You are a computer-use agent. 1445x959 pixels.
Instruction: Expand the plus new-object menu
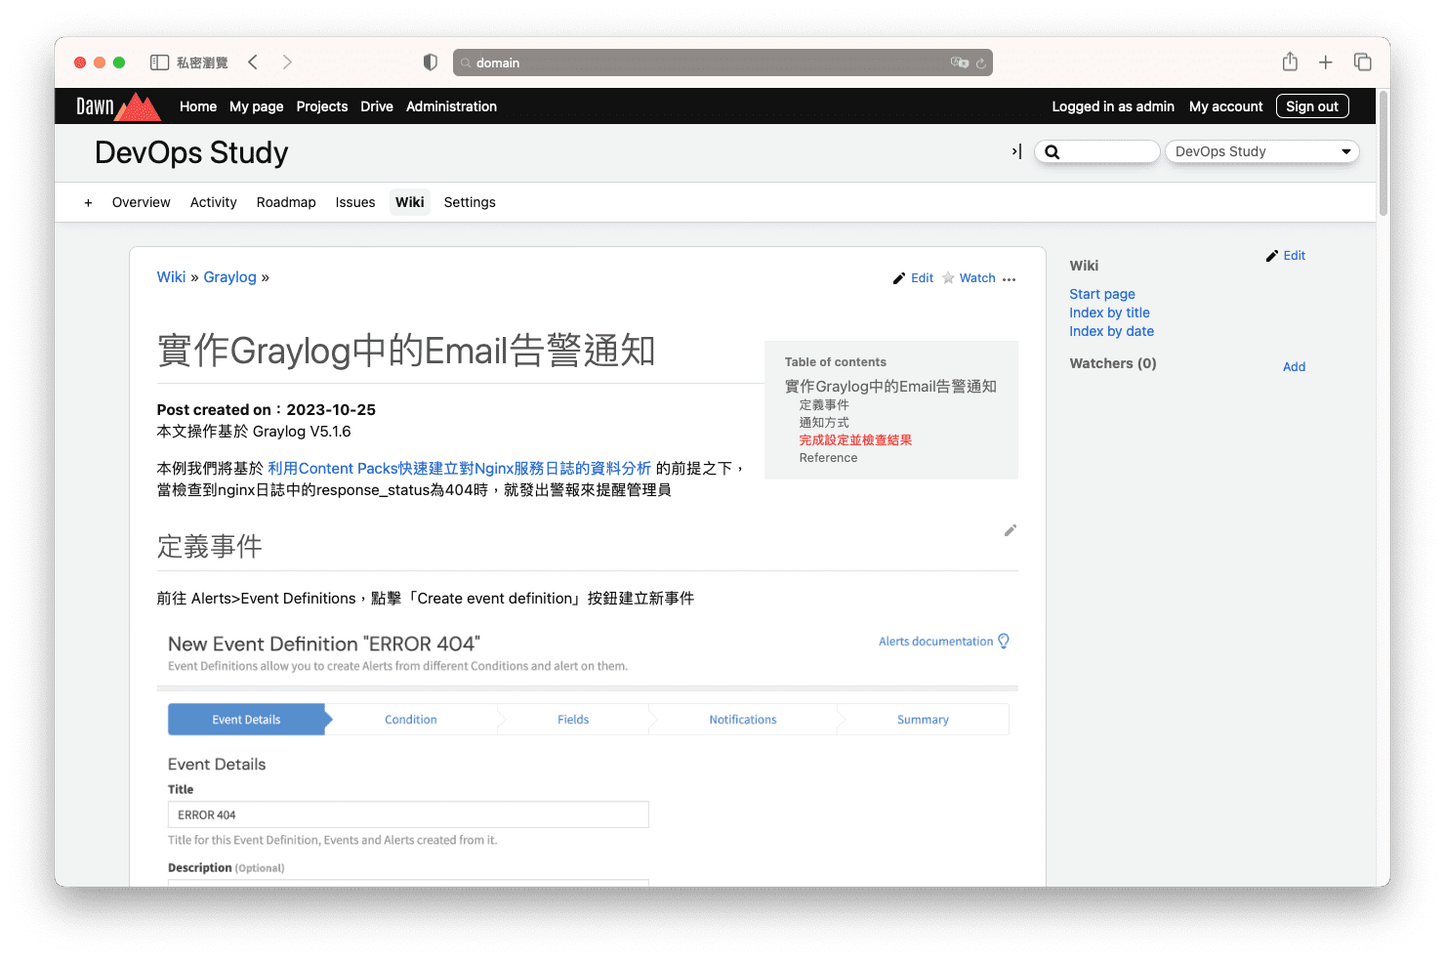(88, 203)
